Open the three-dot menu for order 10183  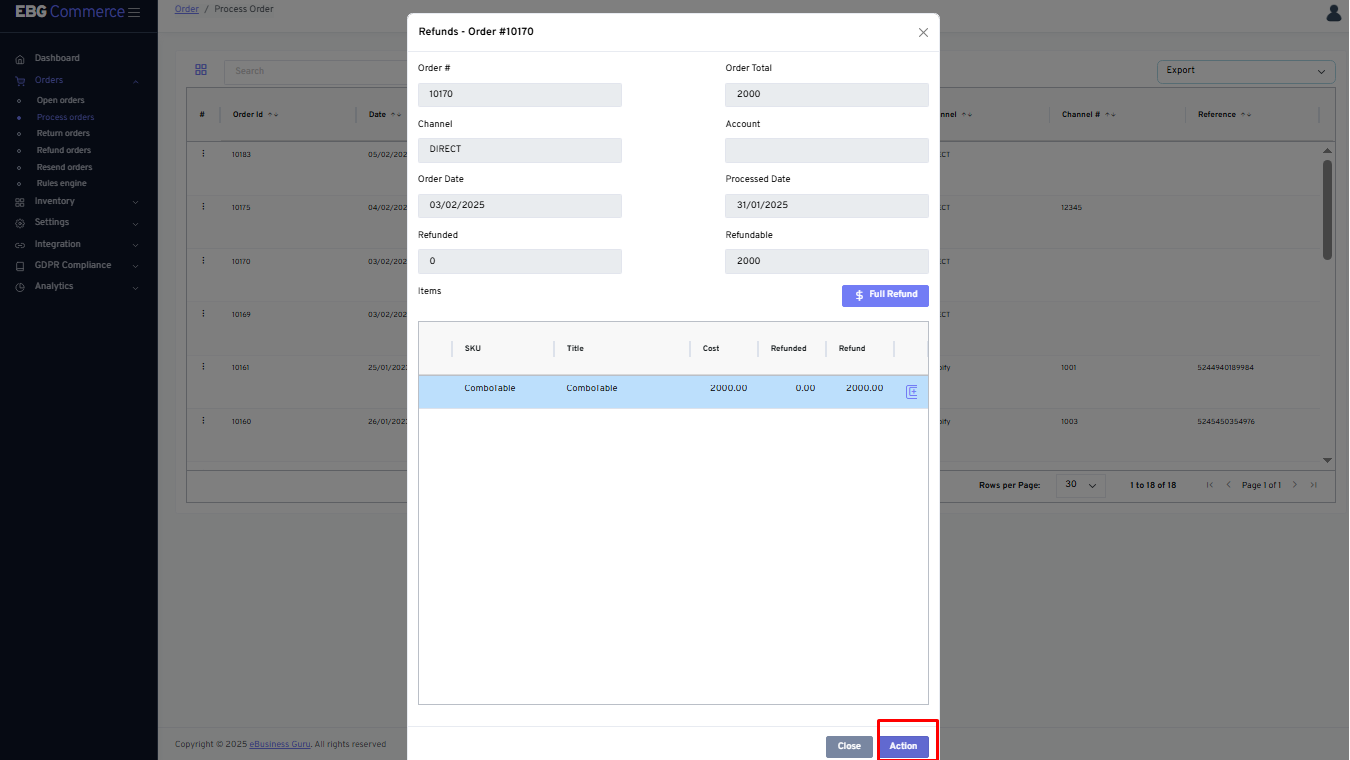(x=203, y=154)
